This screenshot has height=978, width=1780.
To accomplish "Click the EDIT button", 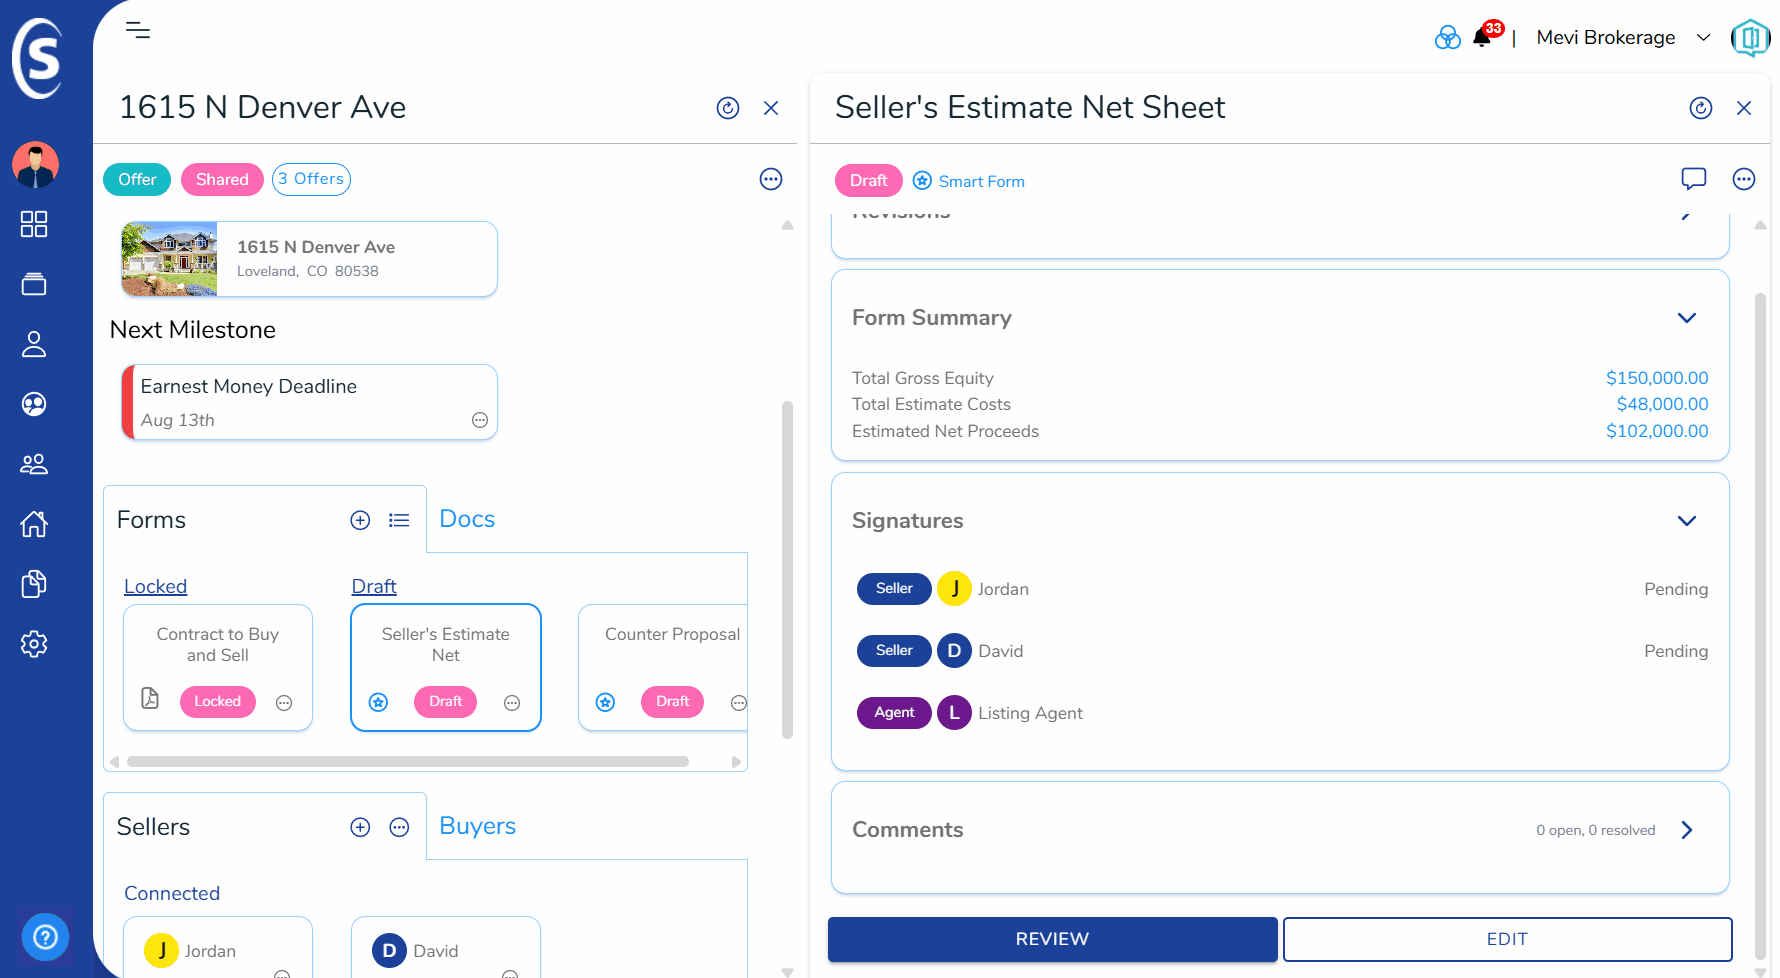I will [1507, 939].
